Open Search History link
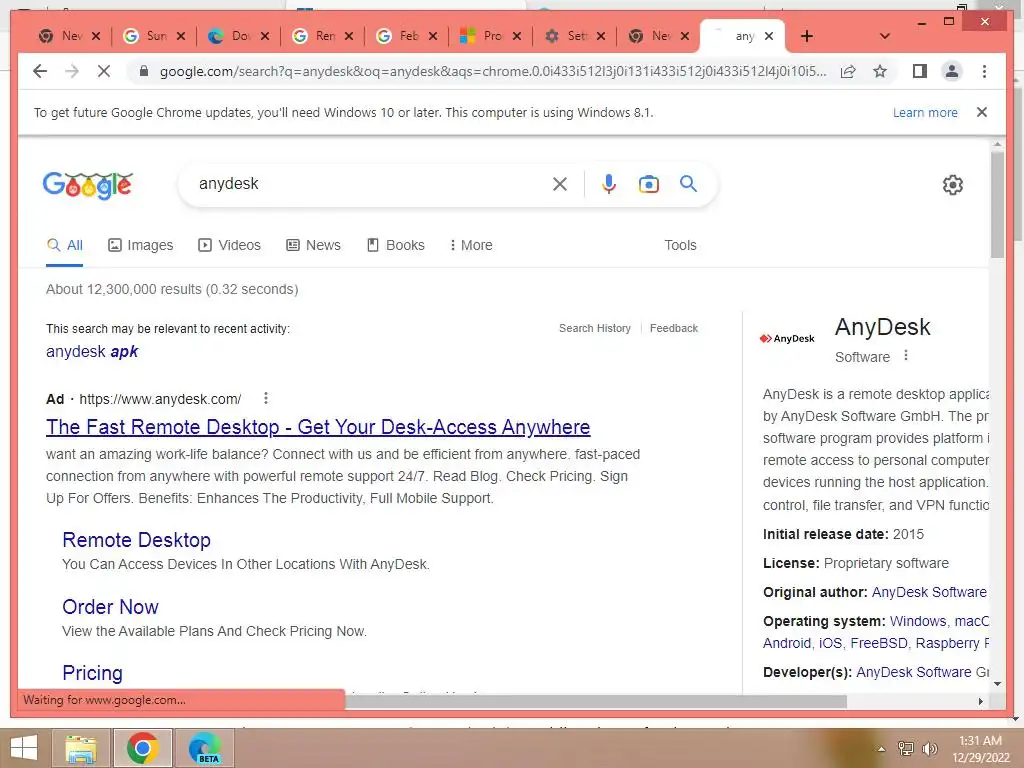Image resolution: width=1024 pixels, height=768 pixels. 595,328
